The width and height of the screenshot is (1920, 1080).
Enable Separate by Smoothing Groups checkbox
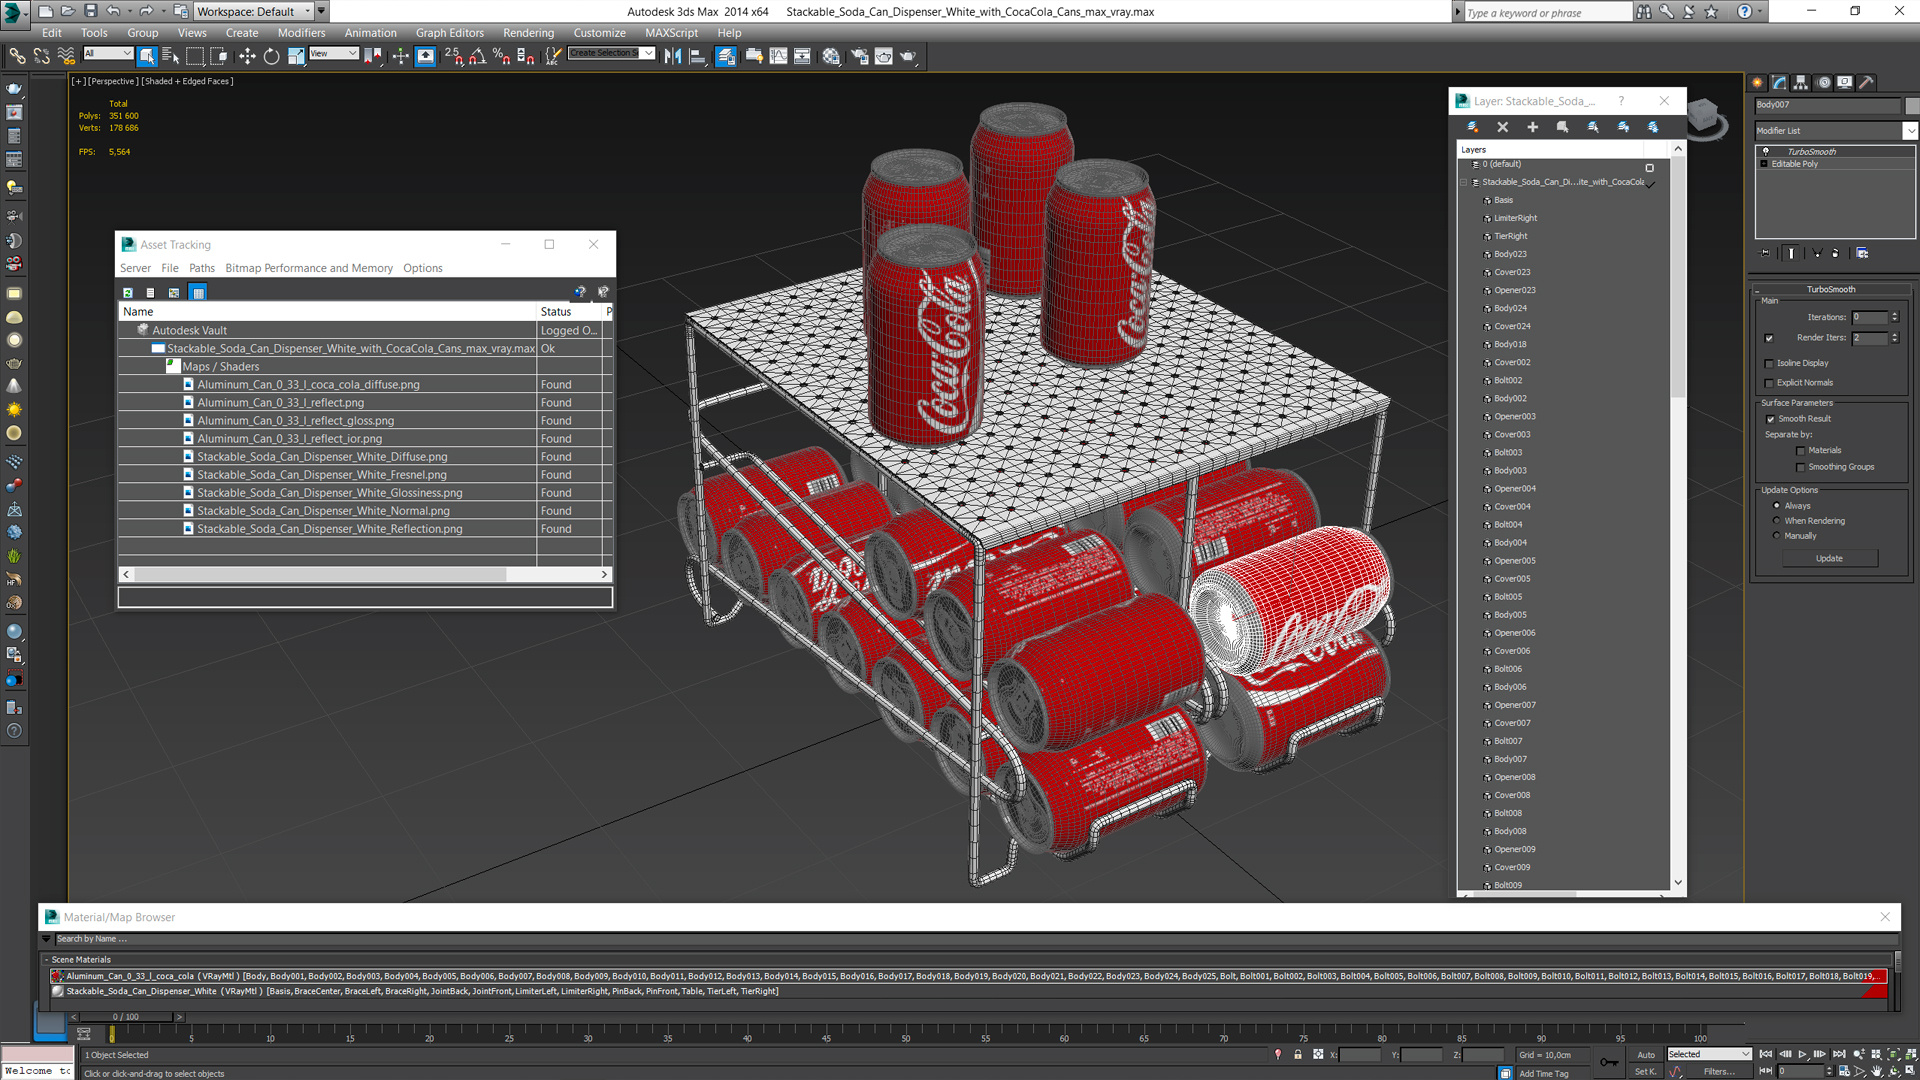click(1800, 467)
